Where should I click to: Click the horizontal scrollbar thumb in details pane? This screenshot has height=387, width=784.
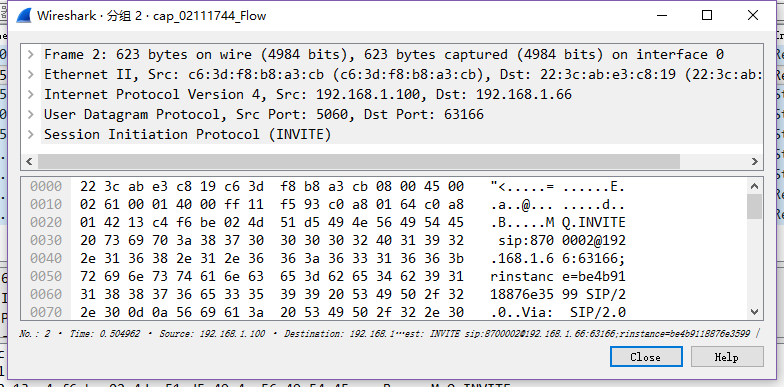pyautogui.click(x=358, y=162)
